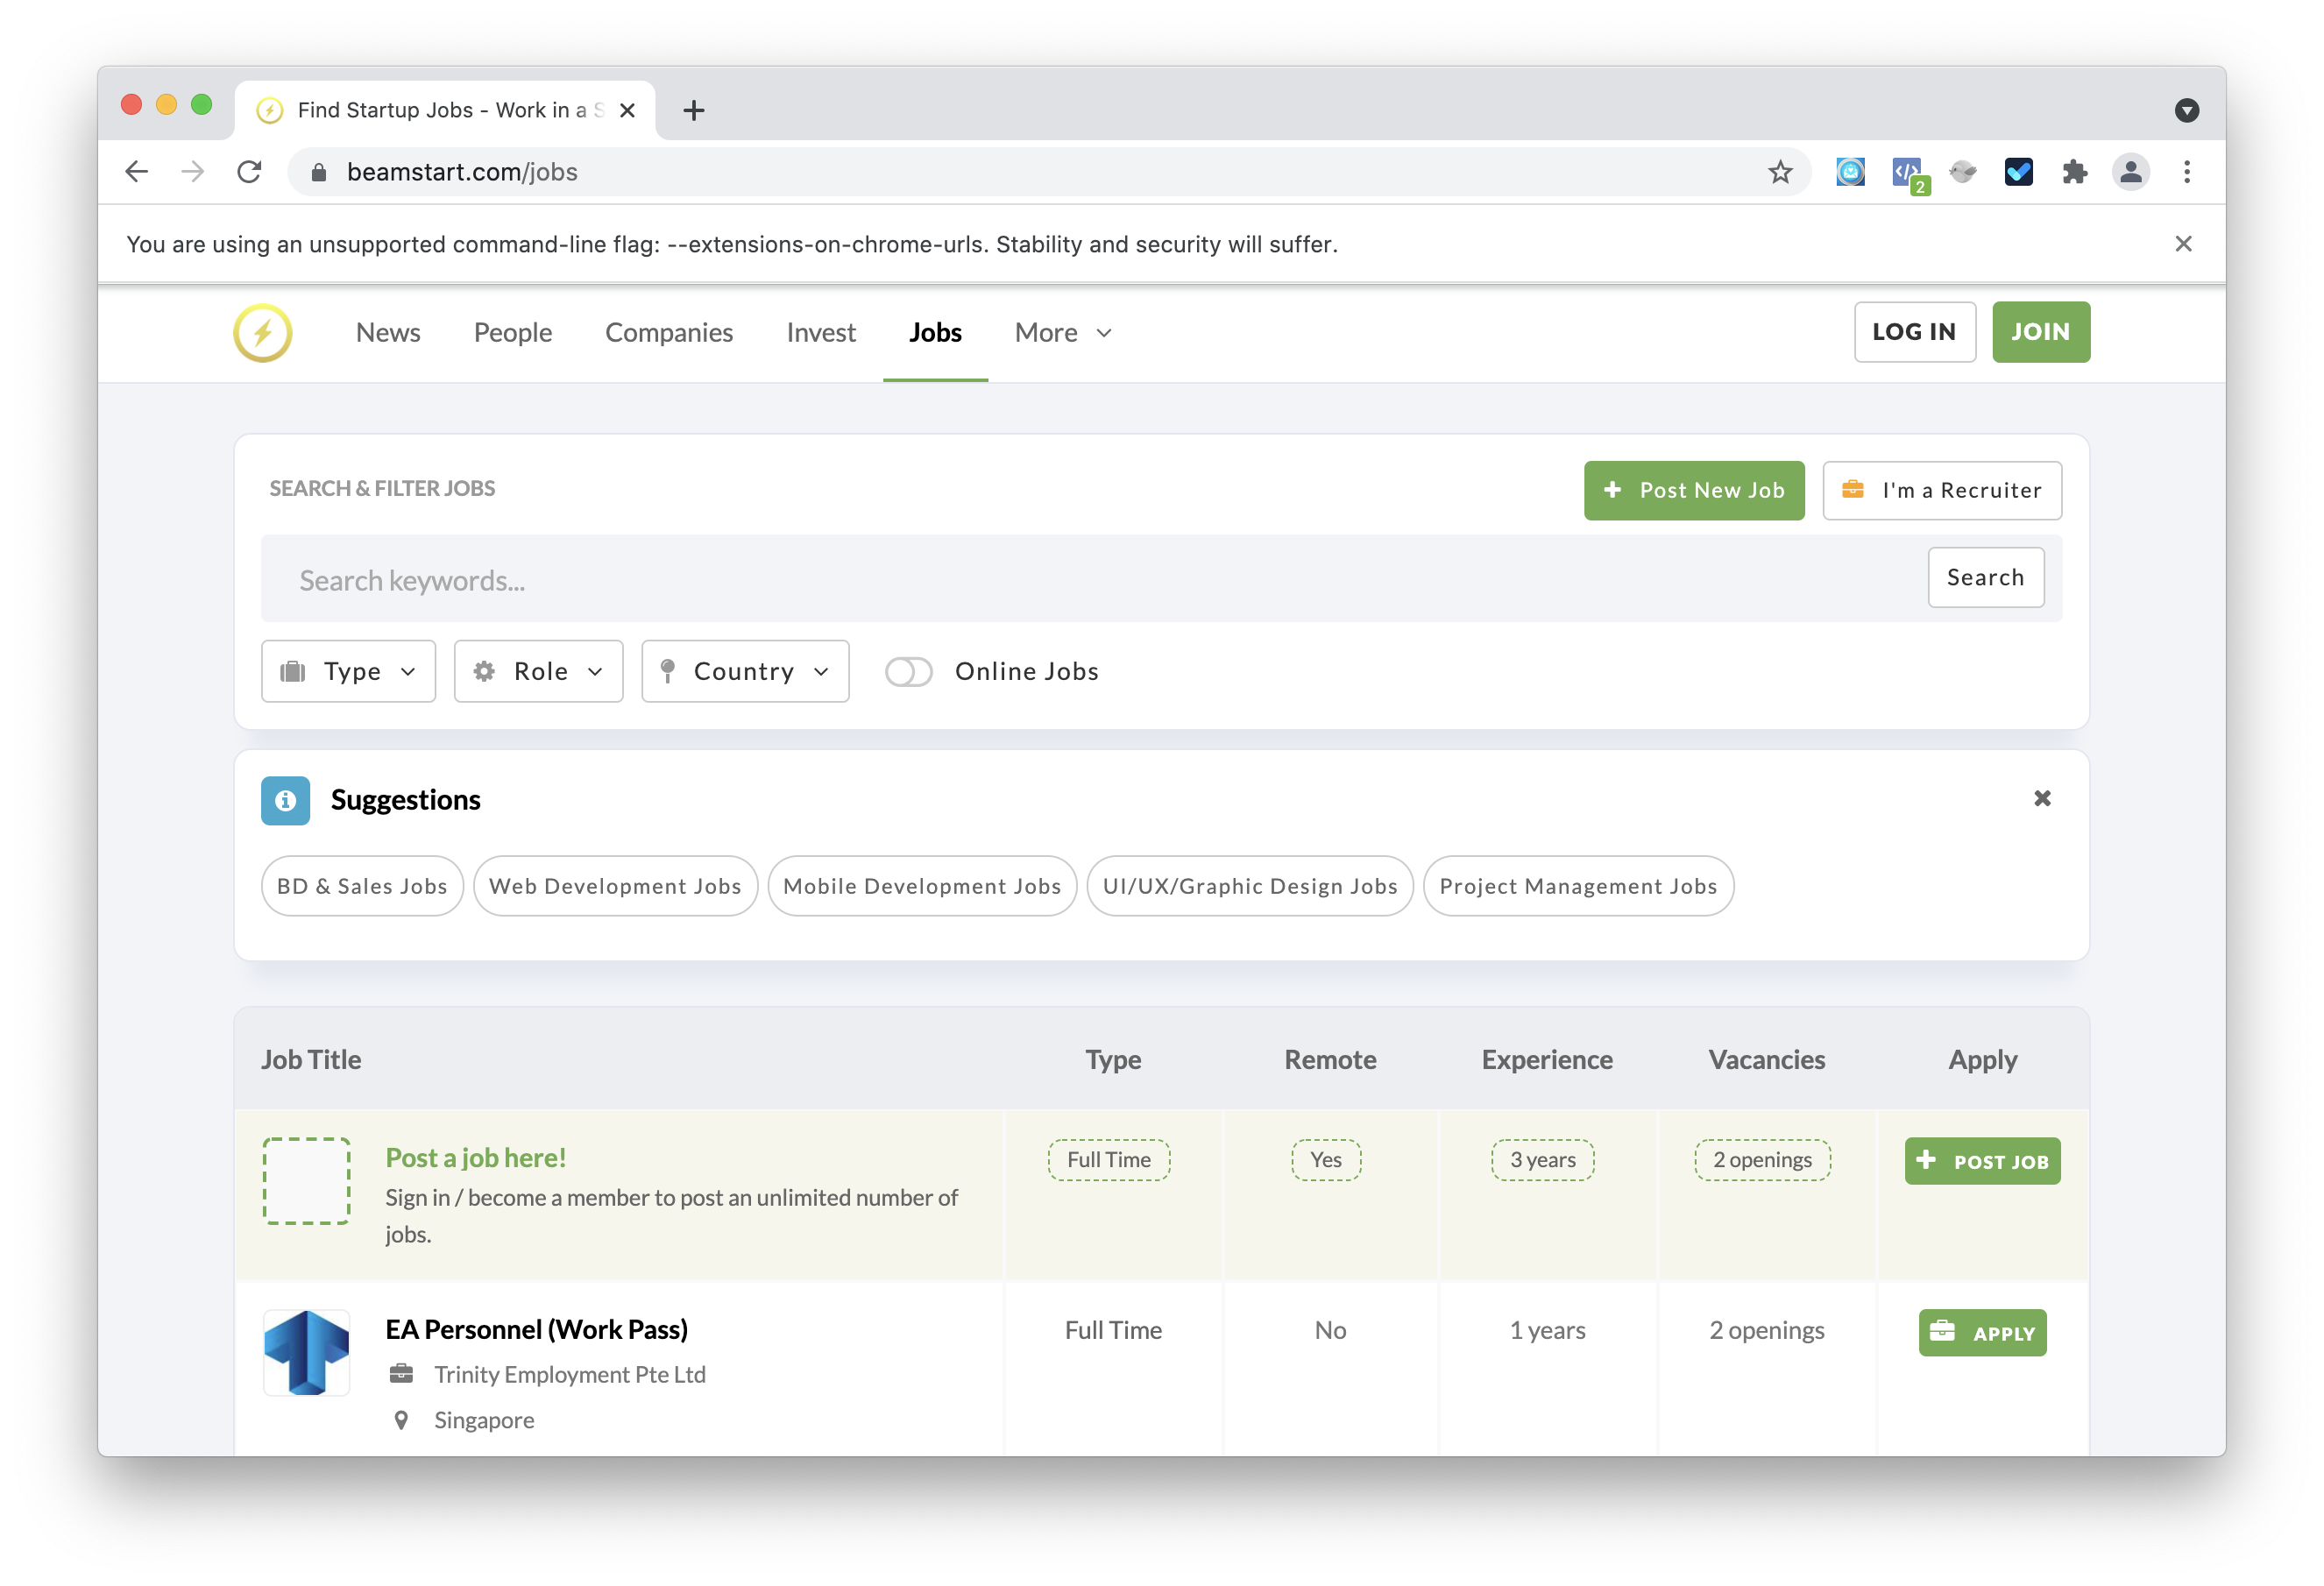This screenshot has width=2324, height=1586.
Task: Click the Chrome profile avatar icon
Action: (x=2130, y=172)
